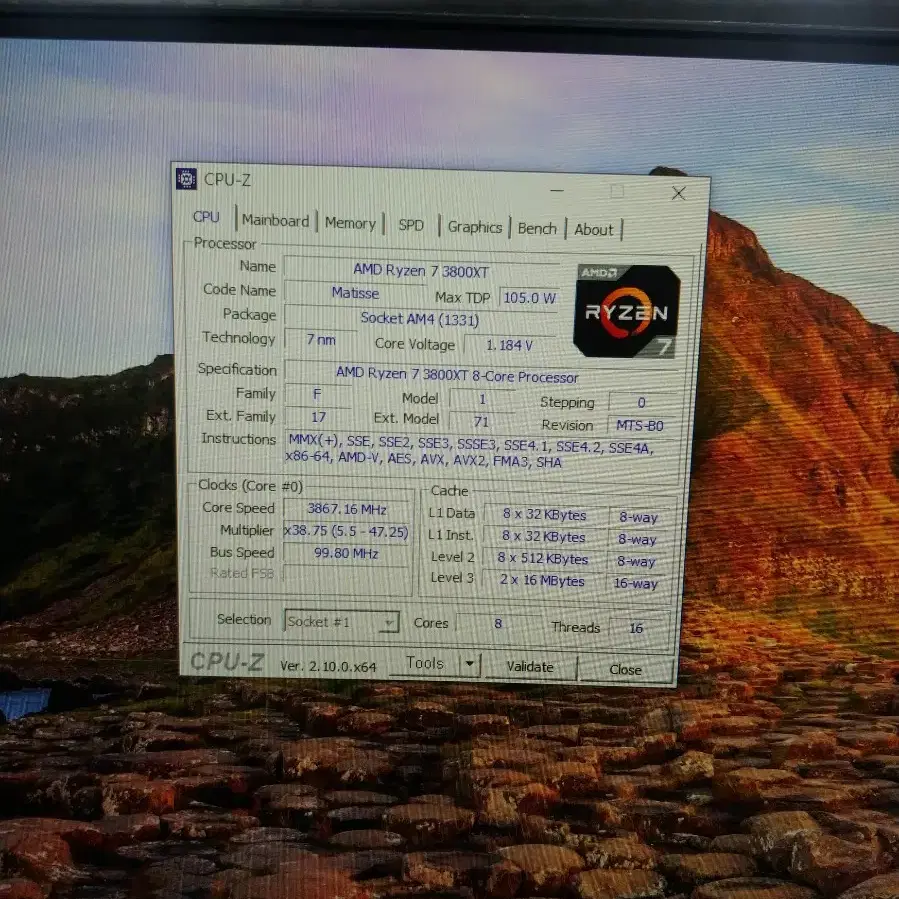The width and height of the screenshot is (899, 899).
Task: Click the L1 Inst. '8-way' associativity value
Action: (x=638, y=539)
